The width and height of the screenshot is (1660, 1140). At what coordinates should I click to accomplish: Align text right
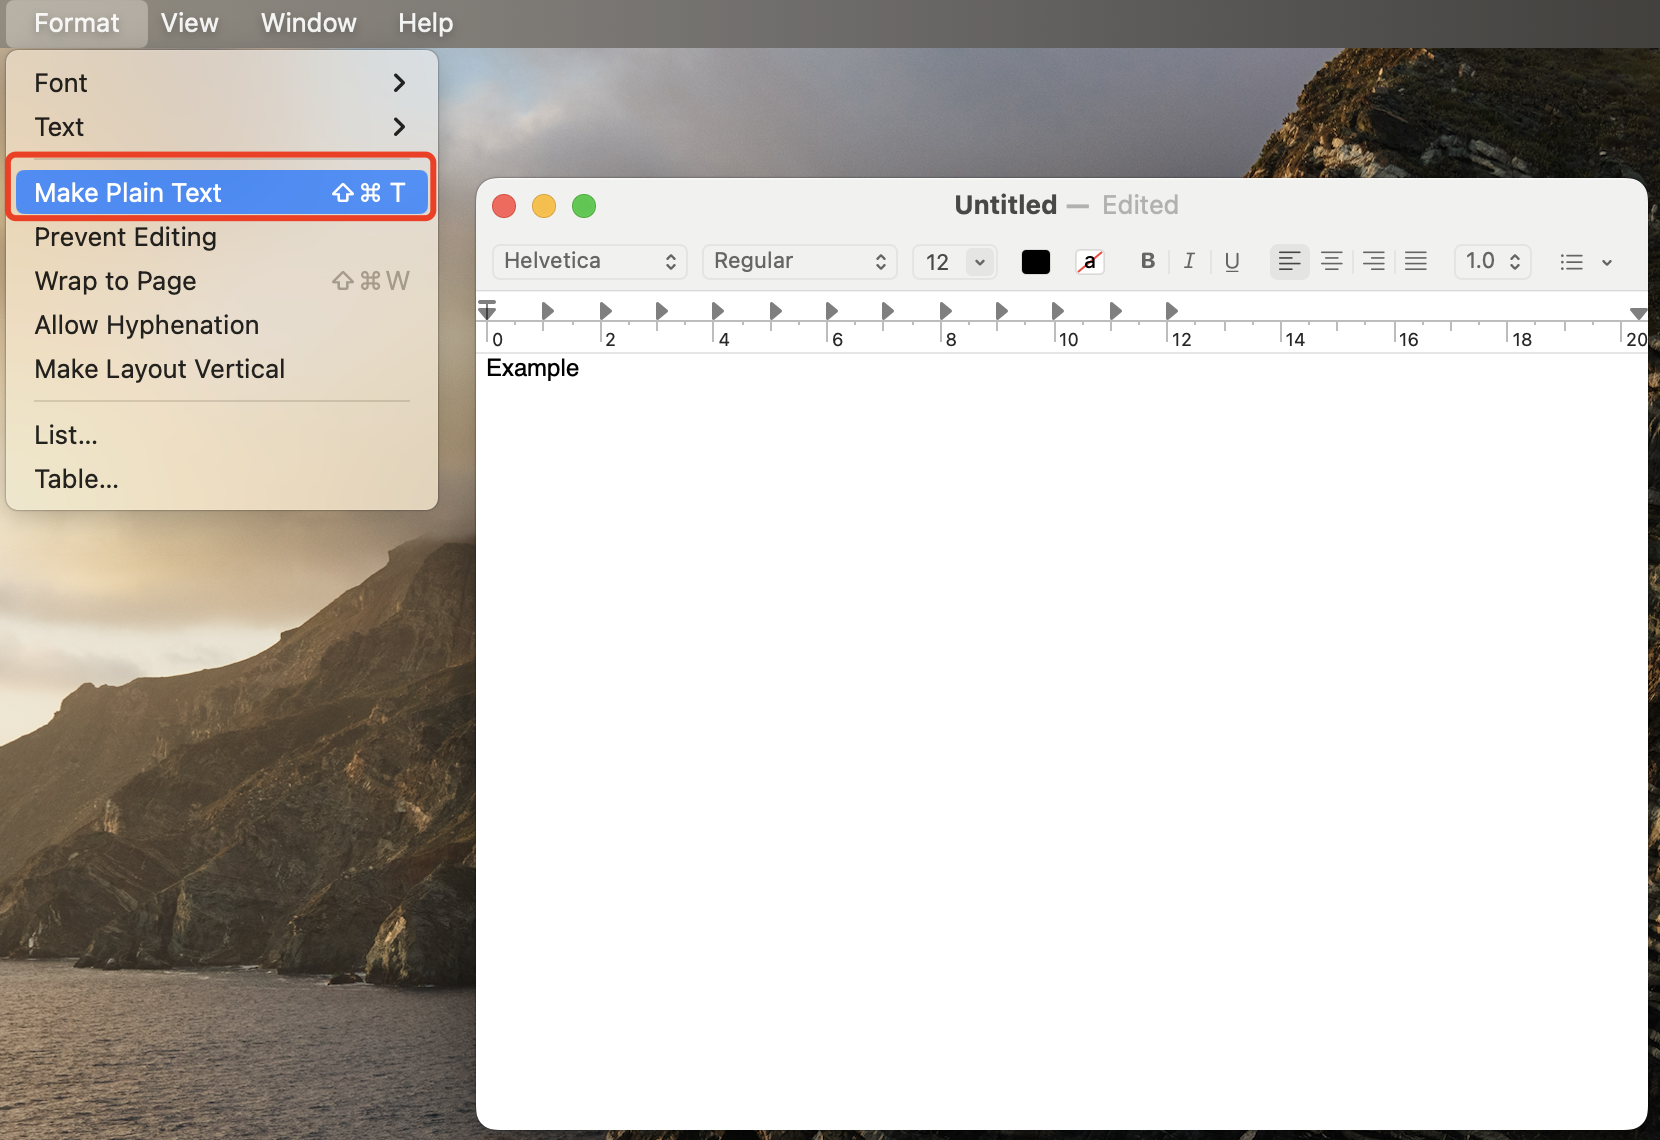[1374, 261]
